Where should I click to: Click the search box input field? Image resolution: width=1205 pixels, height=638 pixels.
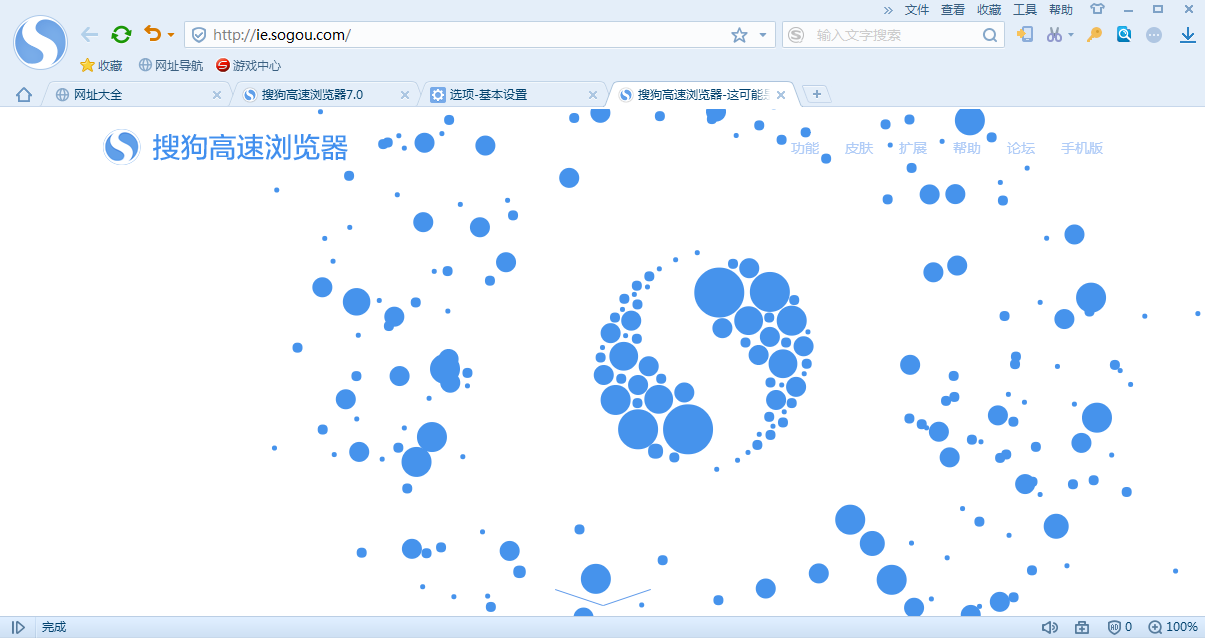tap(895, 35)
